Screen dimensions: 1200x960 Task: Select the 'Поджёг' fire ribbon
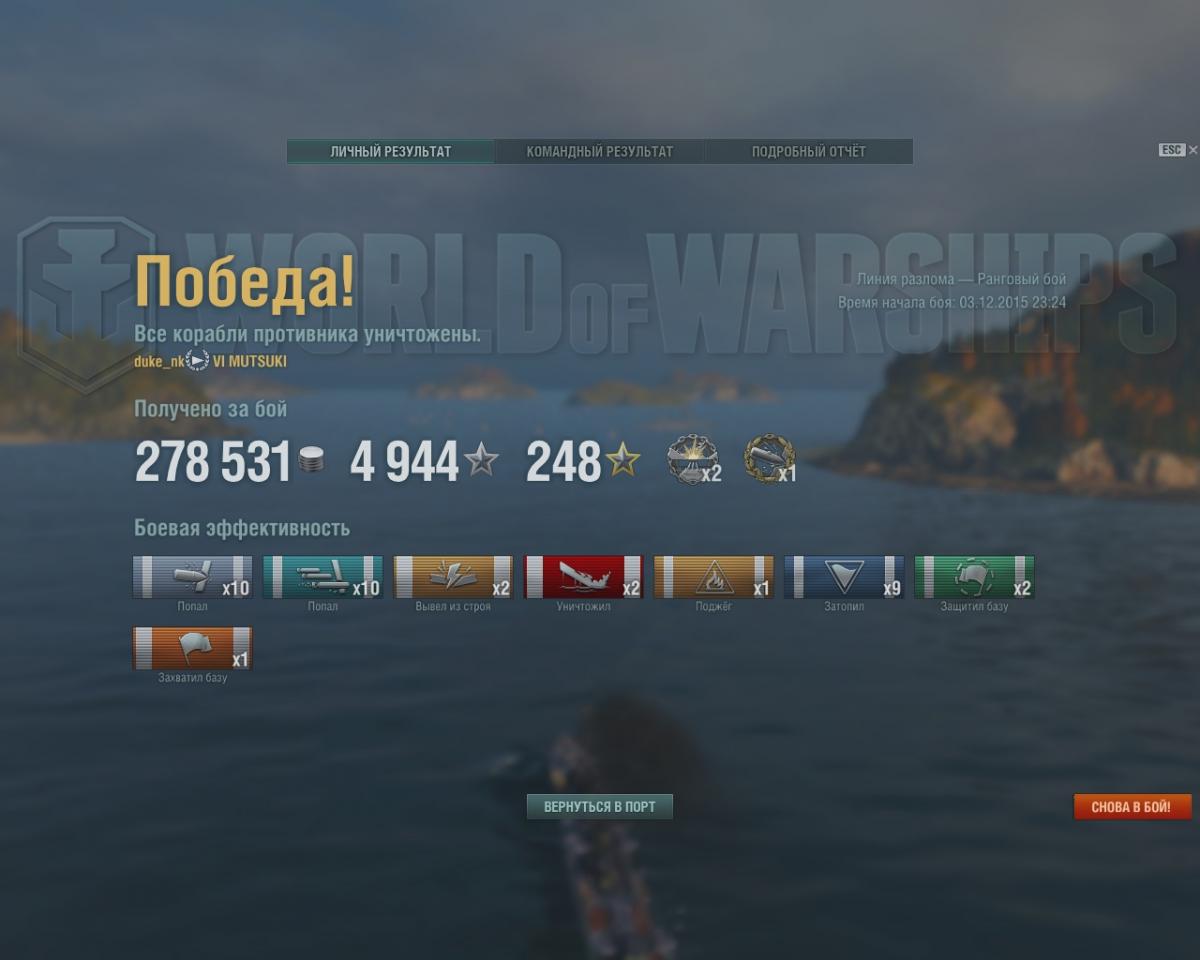tap(714, 578)
